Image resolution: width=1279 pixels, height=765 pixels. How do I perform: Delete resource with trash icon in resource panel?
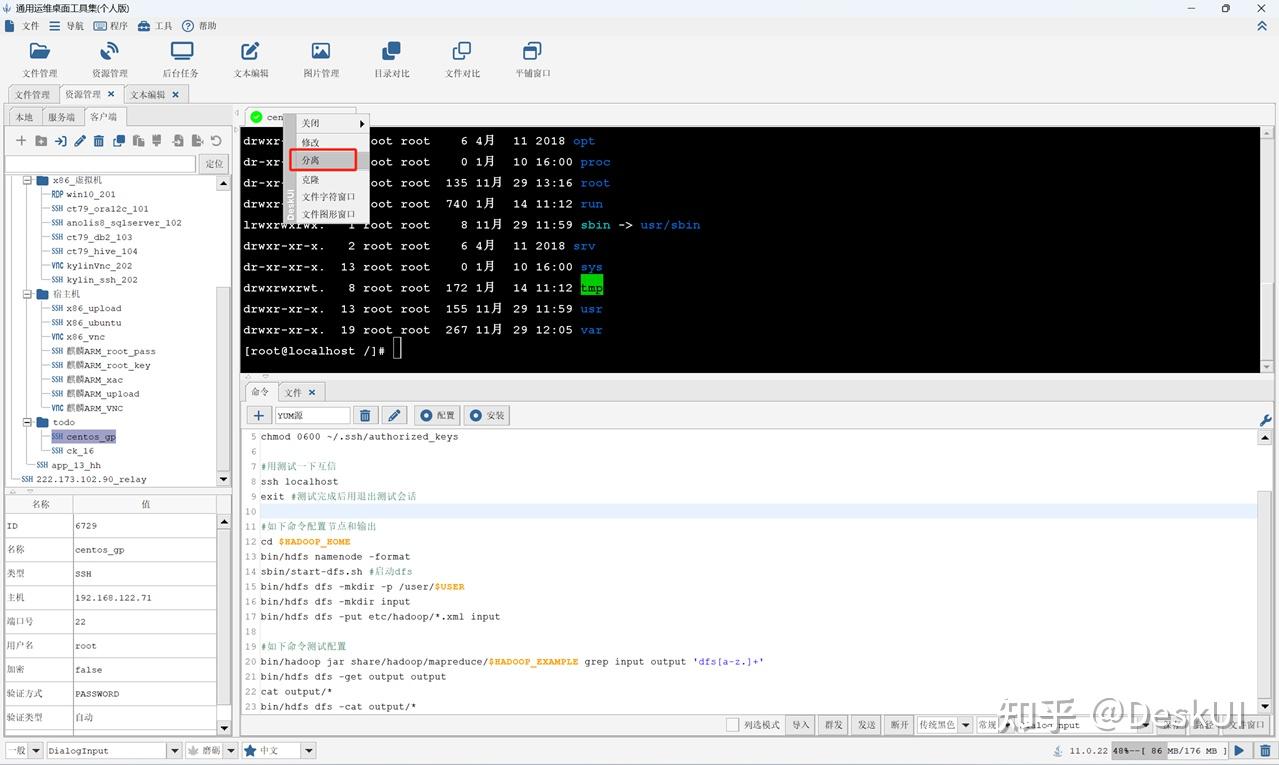[99, 141]
